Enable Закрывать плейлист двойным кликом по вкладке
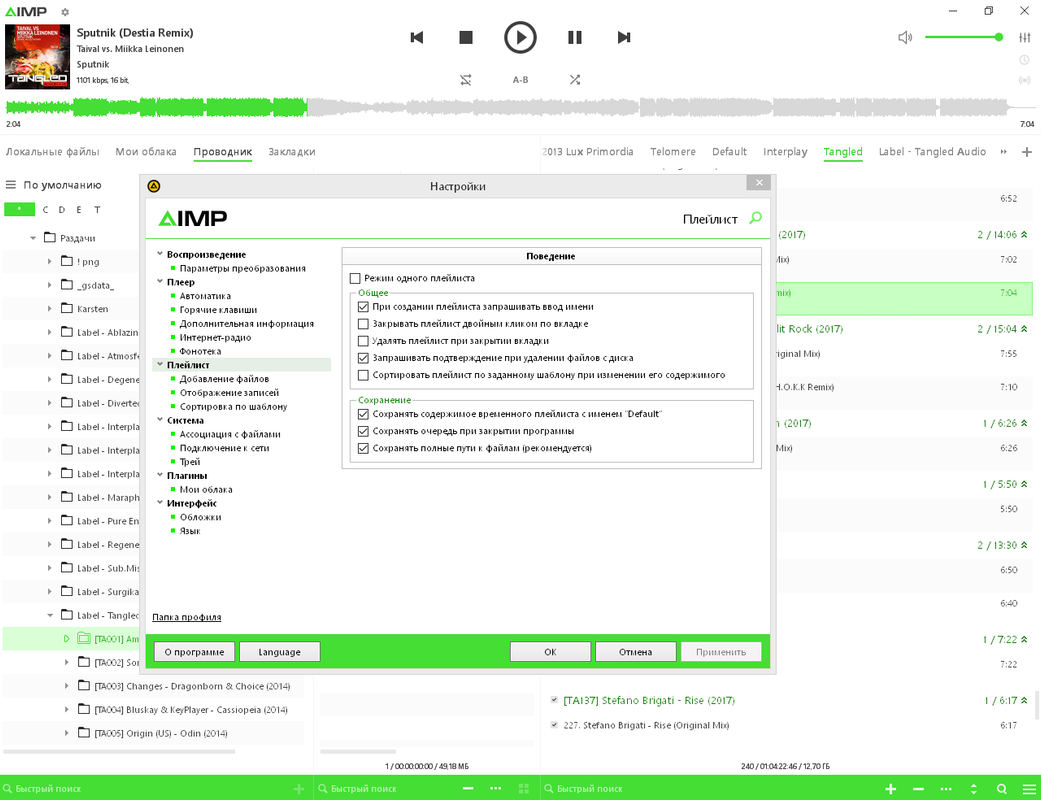The width and height of the screenshot is (1041, 800). coord(363,324)
